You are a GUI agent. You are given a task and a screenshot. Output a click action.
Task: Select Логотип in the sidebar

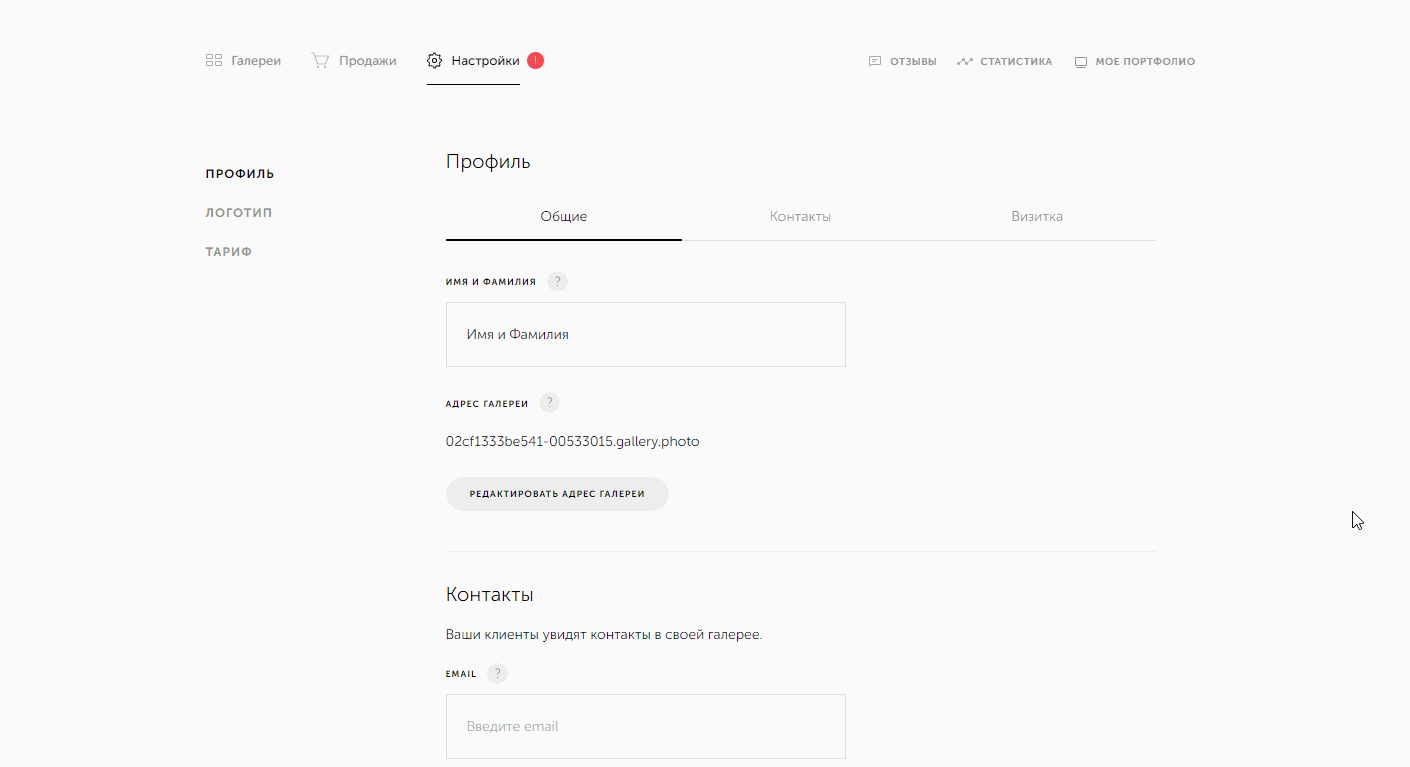coord(239,213)
